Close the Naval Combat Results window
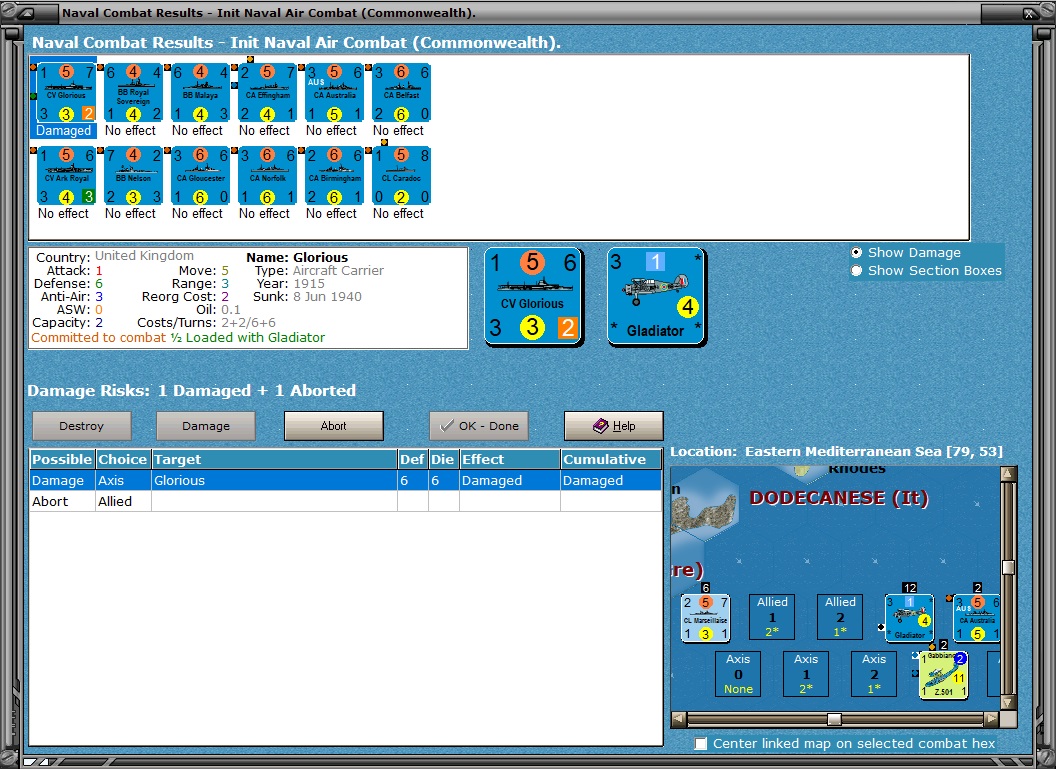 1030,13
